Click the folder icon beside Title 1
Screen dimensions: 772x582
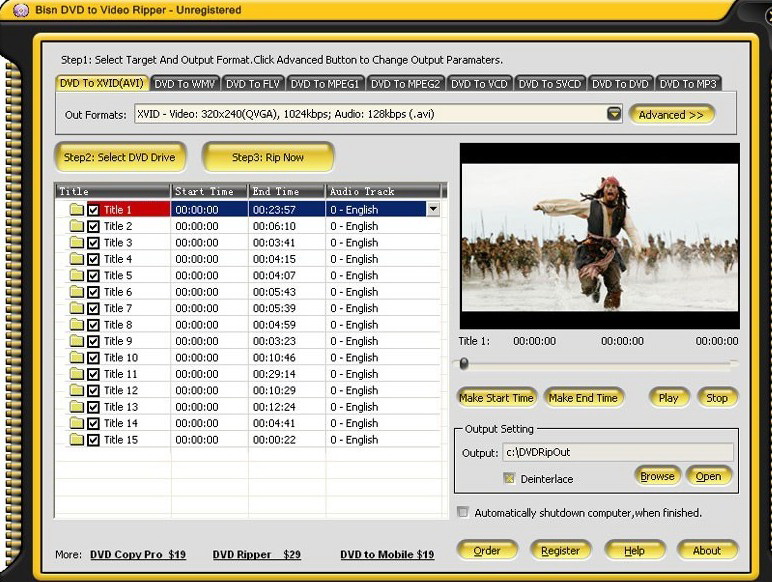(76, 210)
